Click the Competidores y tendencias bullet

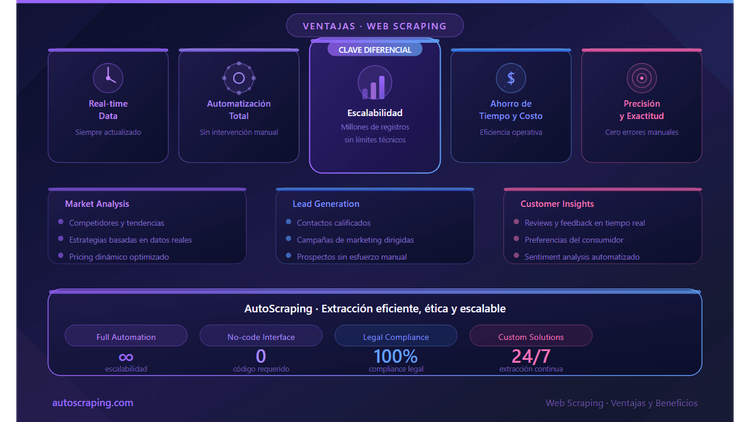click(x=116, y=223)
